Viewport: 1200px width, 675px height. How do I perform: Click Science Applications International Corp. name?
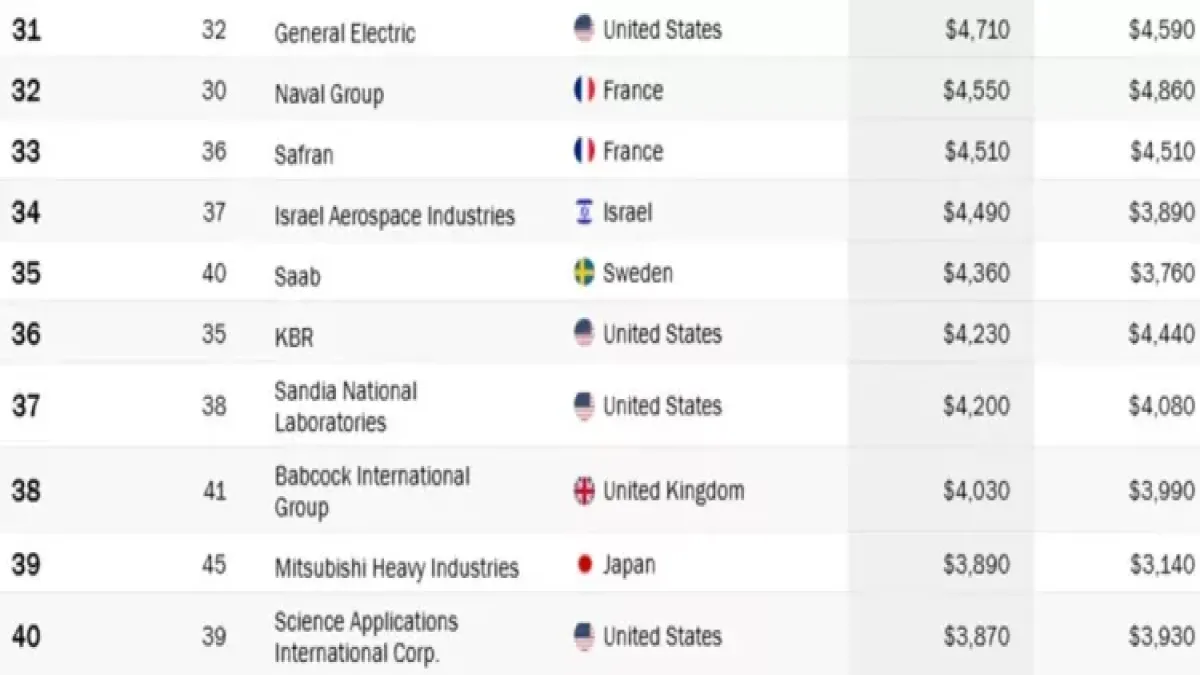[x=366, y=637]
